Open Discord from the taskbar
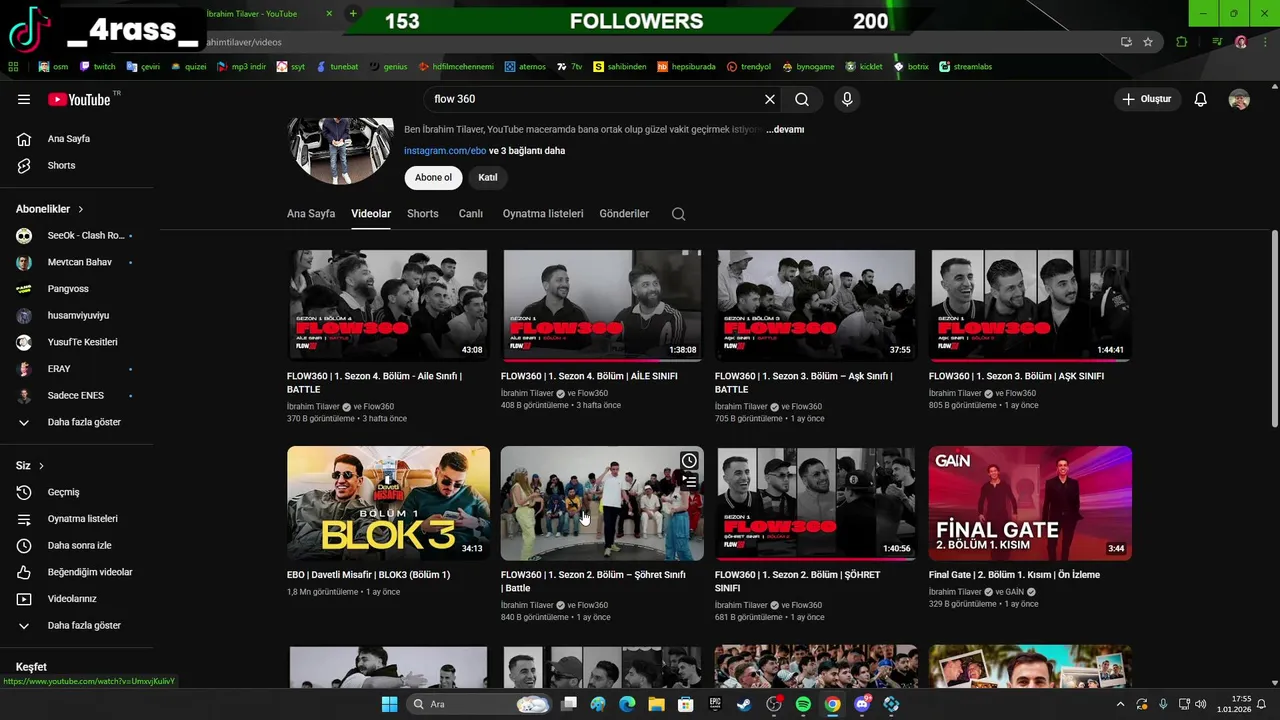 coord(862,704)
